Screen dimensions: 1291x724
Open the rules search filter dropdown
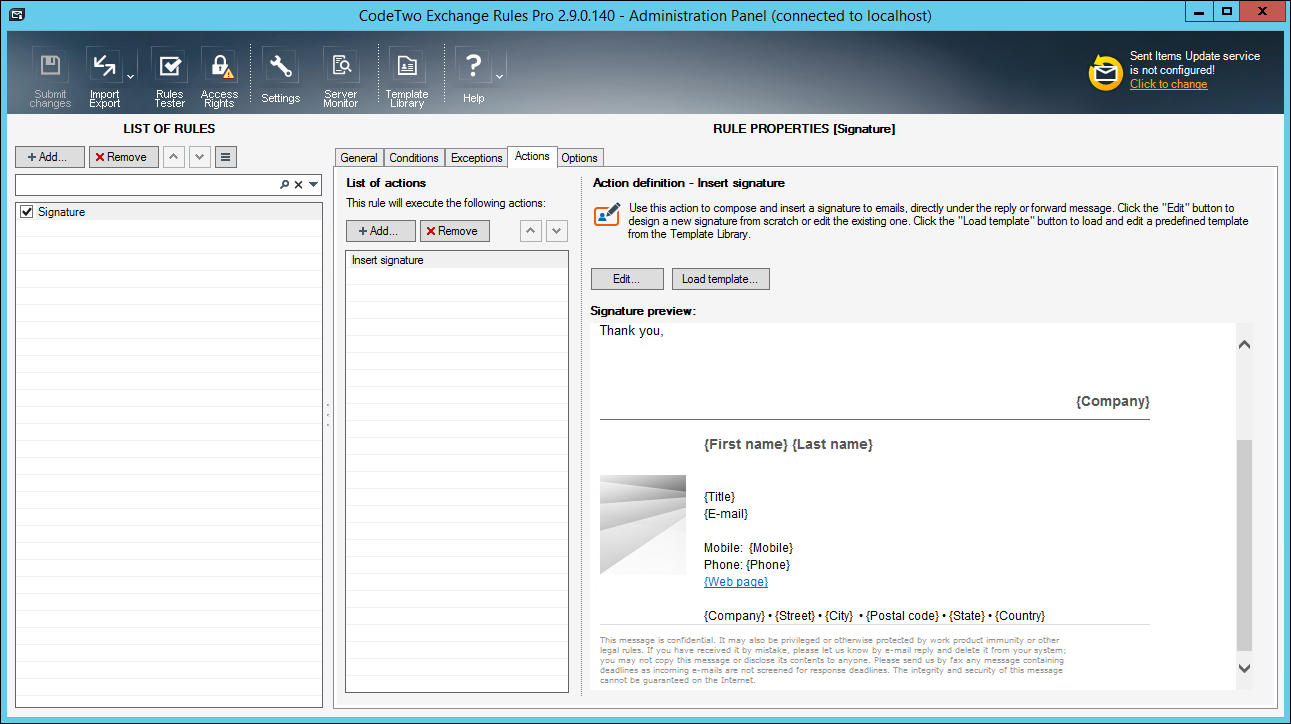pyautogui.click(x=313, y=185)
